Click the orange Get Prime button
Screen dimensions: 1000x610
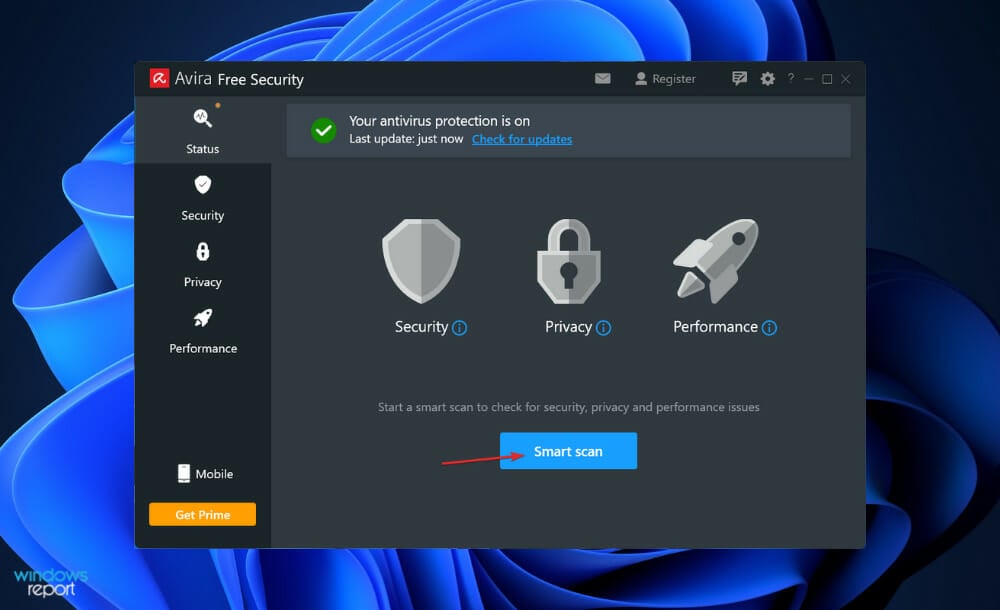pyautogui.click(x=202, y=514)
